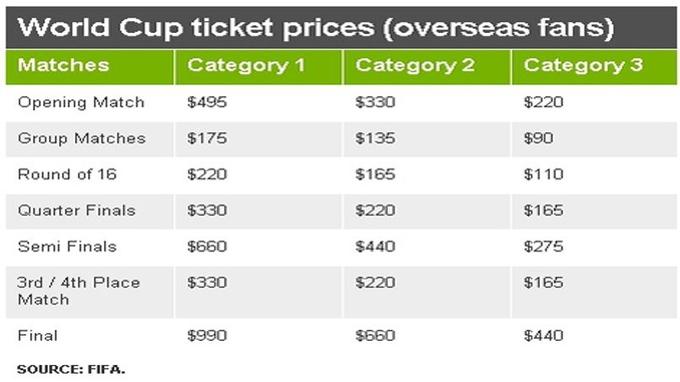Select the $90 Group Matches price
The height and width of the screenshot is (382, 680).
click(x=538, y=138)
